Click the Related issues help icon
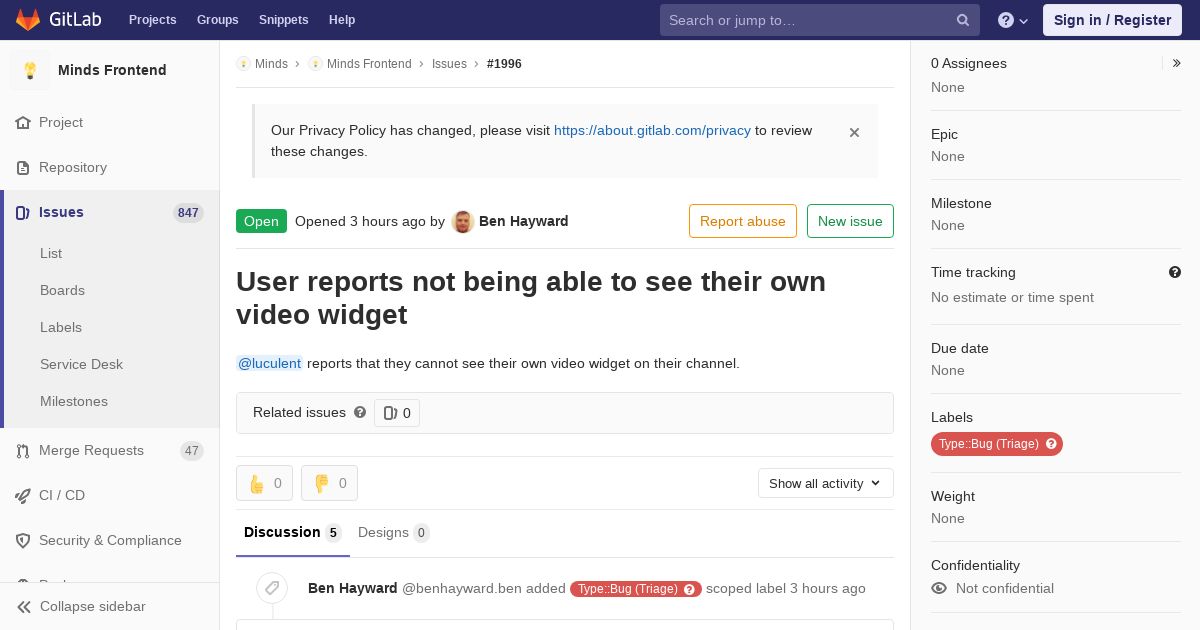 tap(360, 412)
